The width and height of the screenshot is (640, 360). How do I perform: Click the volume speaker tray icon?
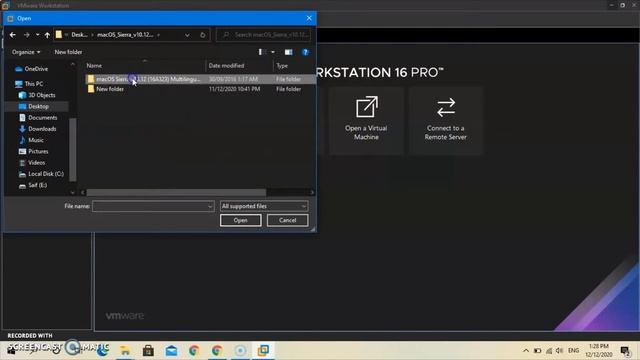click(560, 351)
